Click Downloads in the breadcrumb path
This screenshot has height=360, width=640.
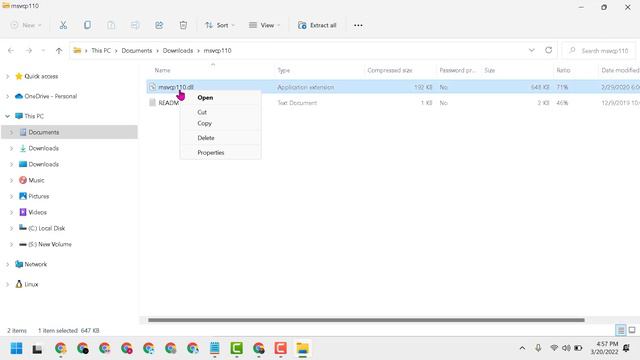click(x=178, y=51)
